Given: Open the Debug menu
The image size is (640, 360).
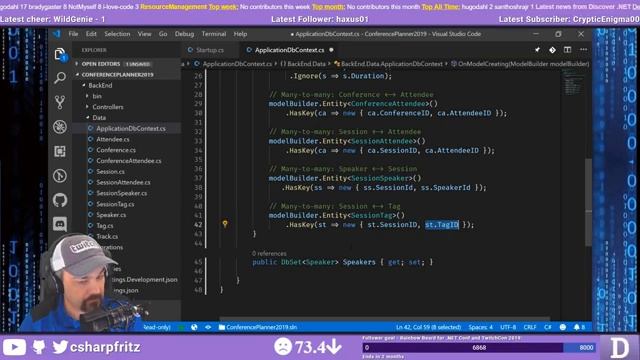Looking at the screenshot, I should click(184, 34).
